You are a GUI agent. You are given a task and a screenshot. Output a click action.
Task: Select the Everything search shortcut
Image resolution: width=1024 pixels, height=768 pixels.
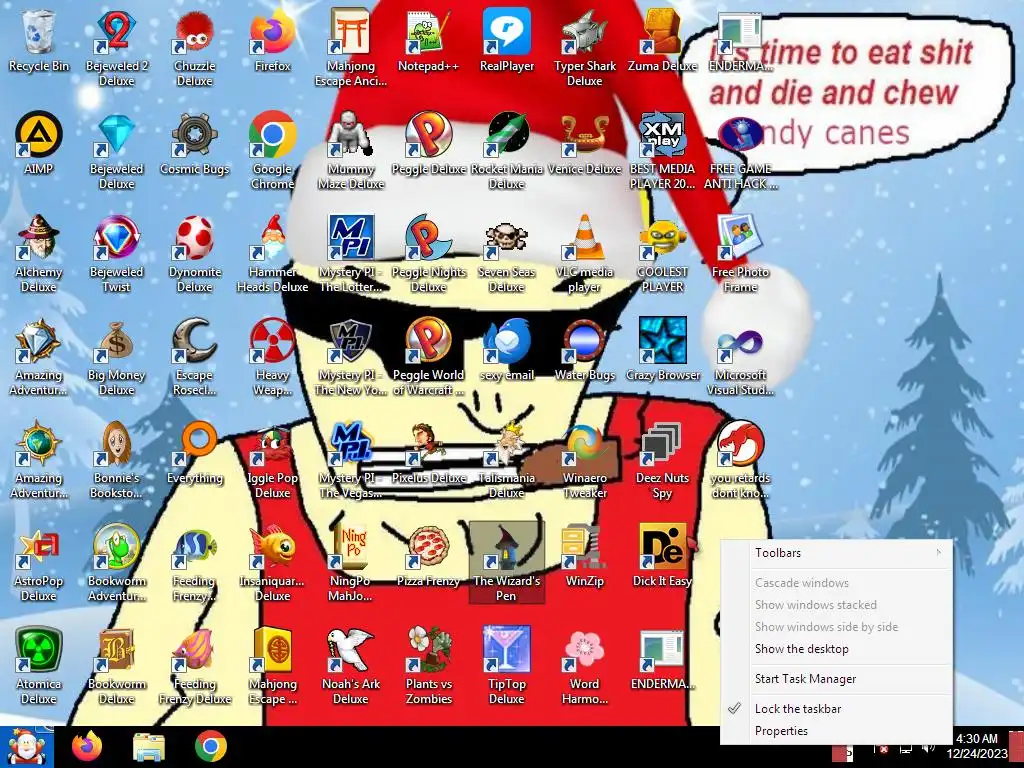coord(195,453)
